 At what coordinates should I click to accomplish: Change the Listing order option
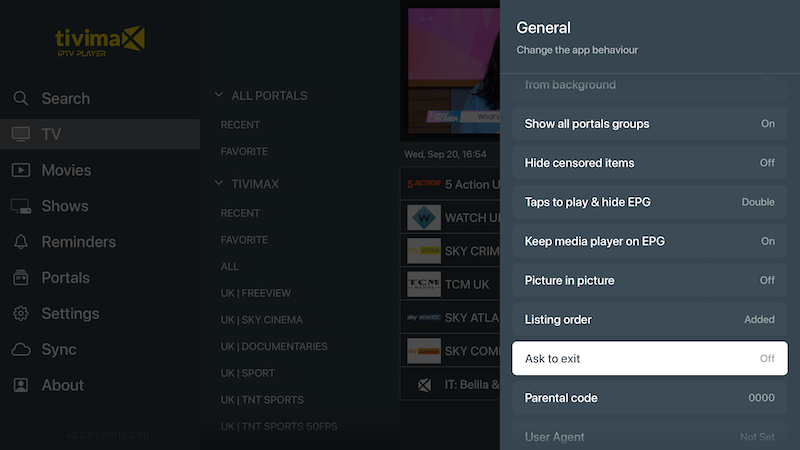point(649,319)
